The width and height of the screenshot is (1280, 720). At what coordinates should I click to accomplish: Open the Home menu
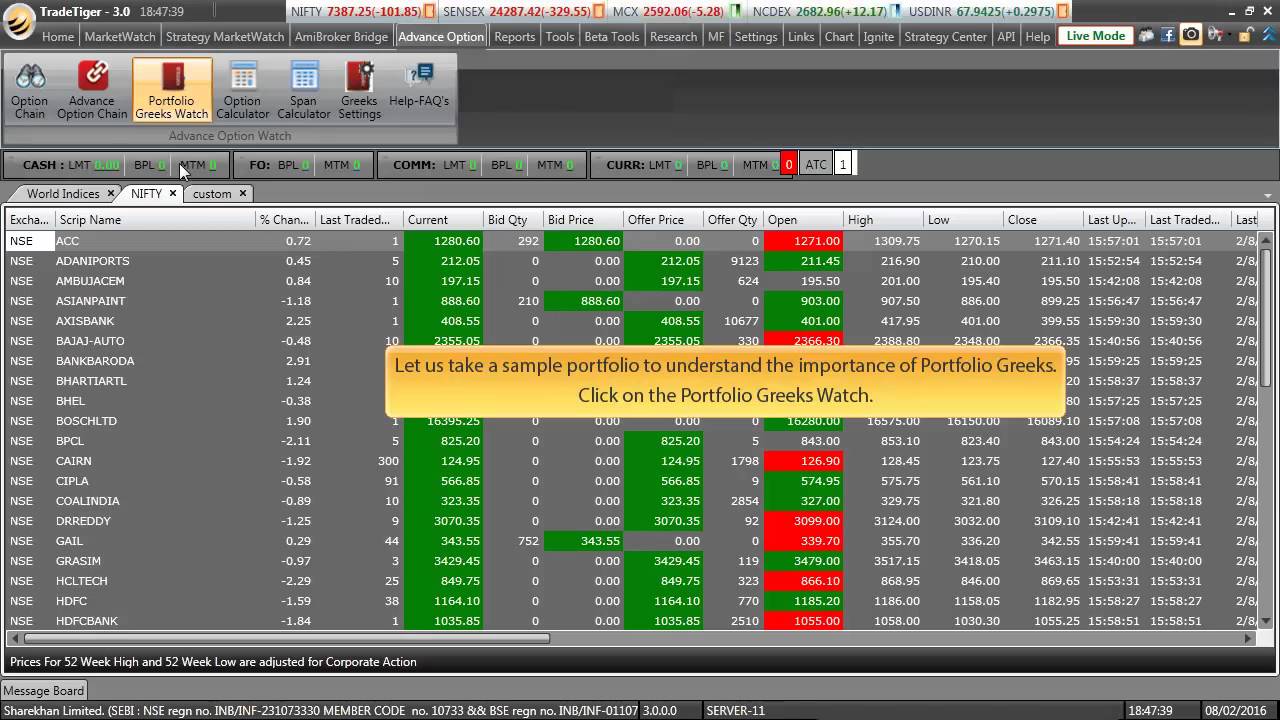(x=58, y=36)
